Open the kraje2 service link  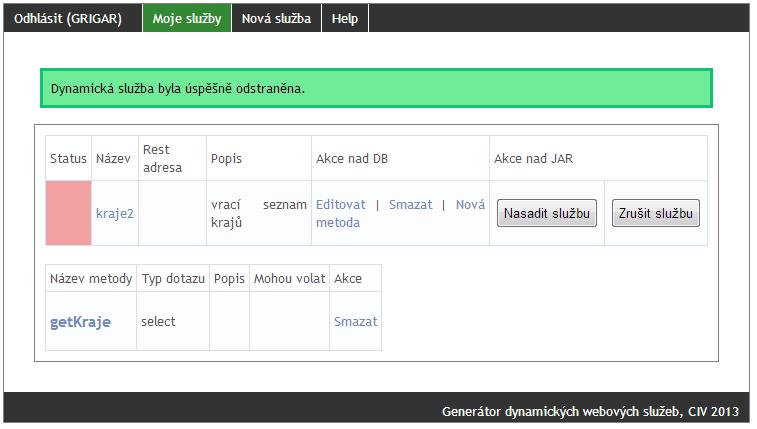click(115, 213)
